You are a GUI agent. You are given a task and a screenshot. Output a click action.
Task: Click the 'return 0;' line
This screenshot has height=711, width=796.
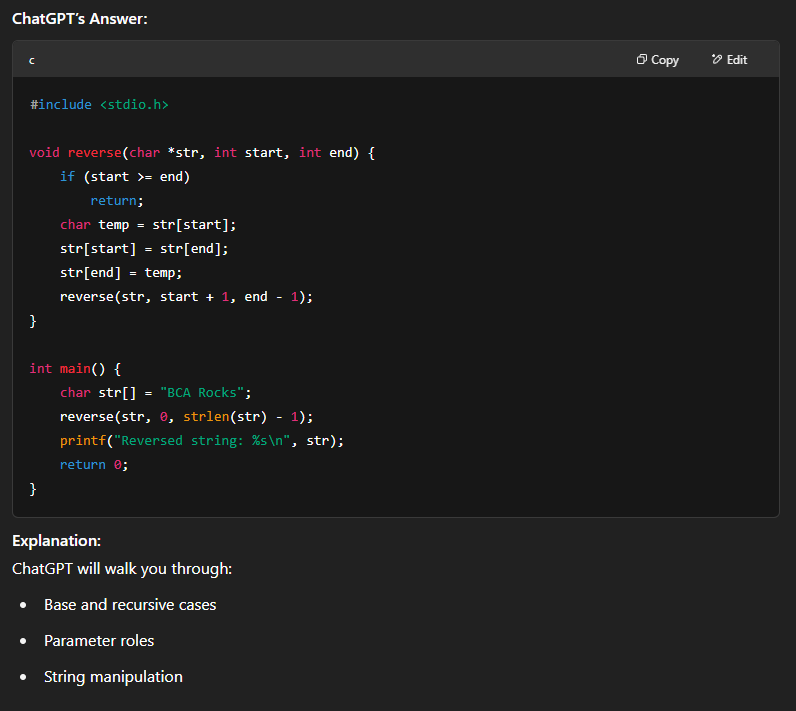click(94, 464)
